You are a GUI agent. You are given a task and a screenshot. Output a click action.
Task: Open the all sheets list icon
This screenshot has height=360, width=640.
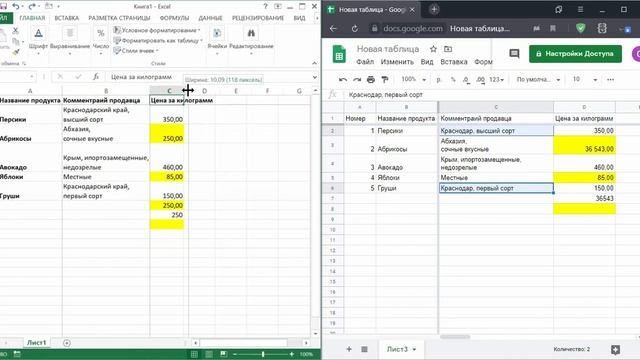click(x=364, y=349)
